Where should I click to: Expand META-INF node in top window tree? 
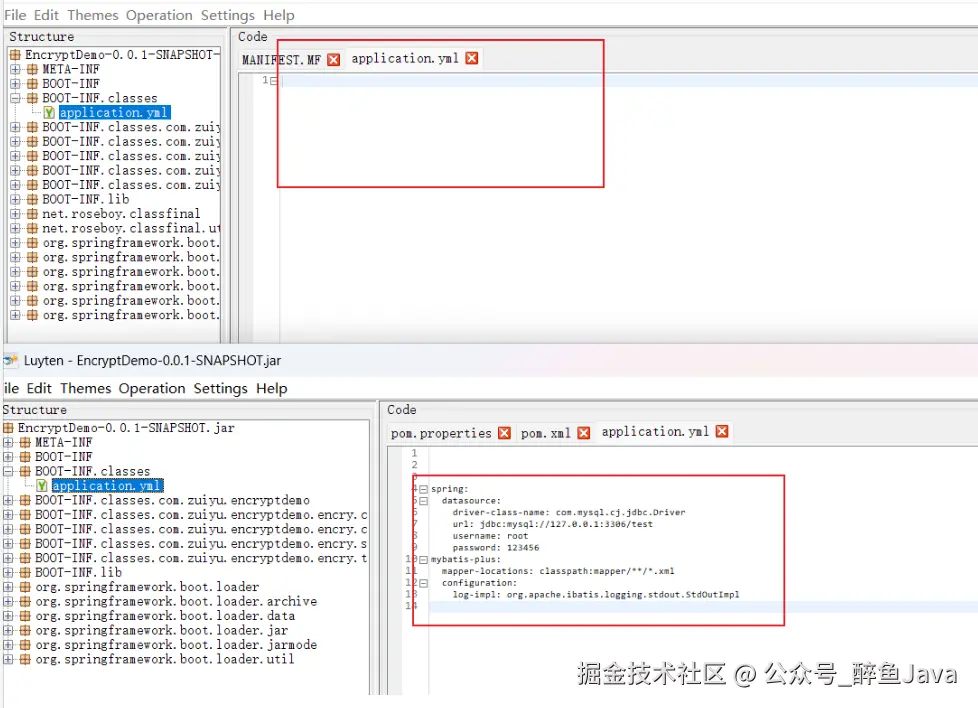point(16,69)
